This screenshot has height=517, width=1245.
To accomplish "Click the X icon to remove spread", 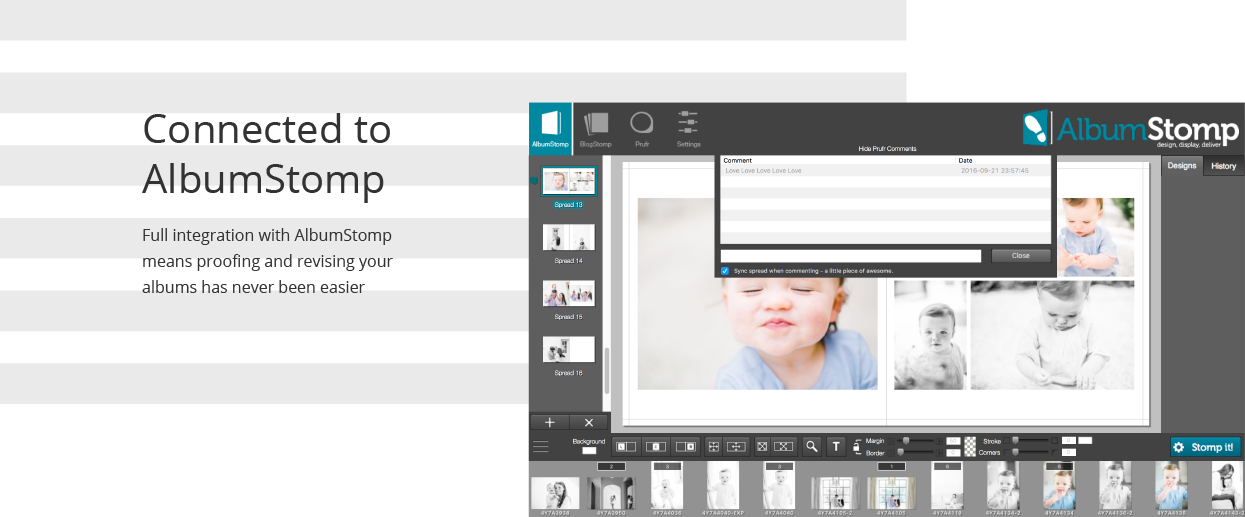I will [x=589, y=423].
